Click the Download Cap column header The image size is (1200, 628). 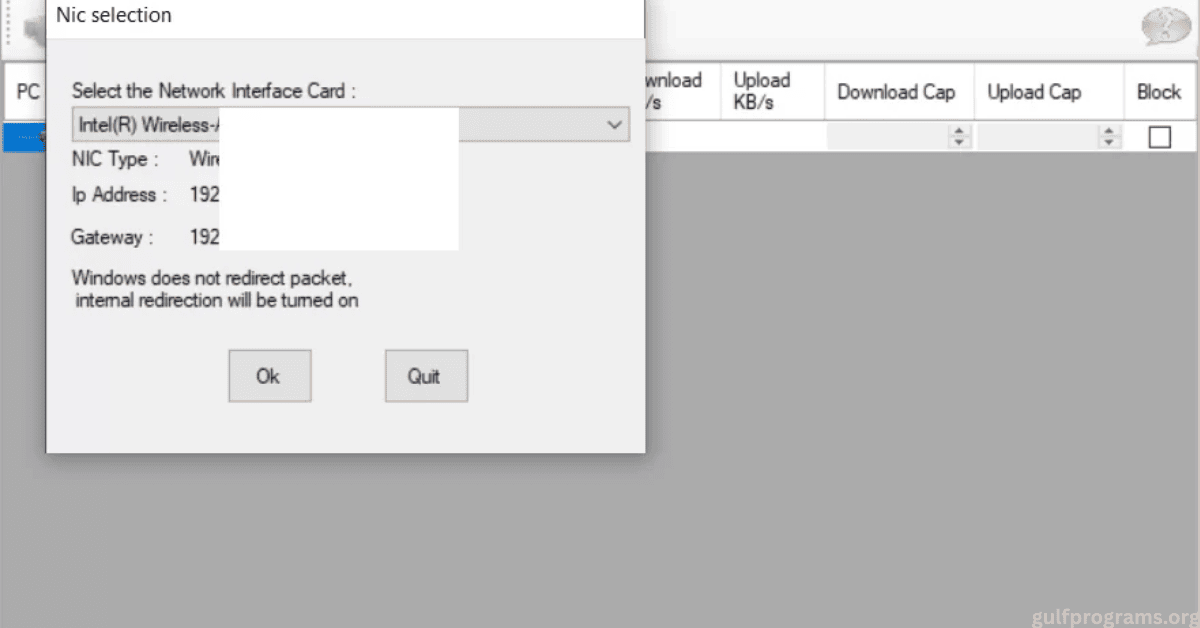(897, 92)
